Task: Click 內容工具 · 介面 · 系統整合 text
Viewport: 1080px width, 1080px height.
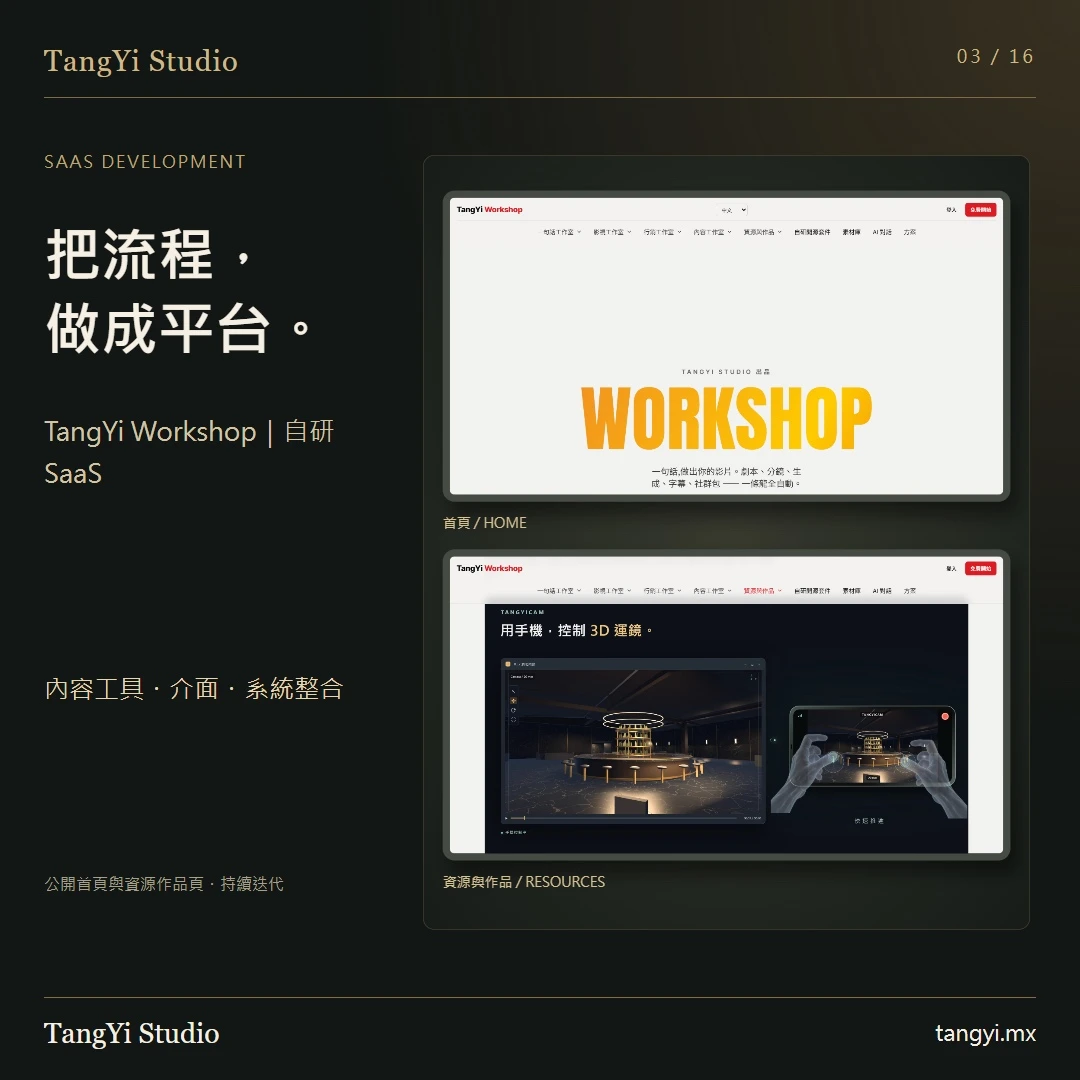Action: (x=194, y=689)
